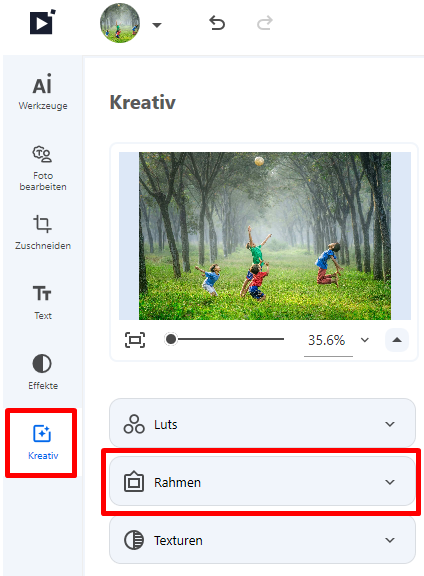Click the zoom slider handle
Viewport: 424px width, 576px height.
tap(171, 339)
